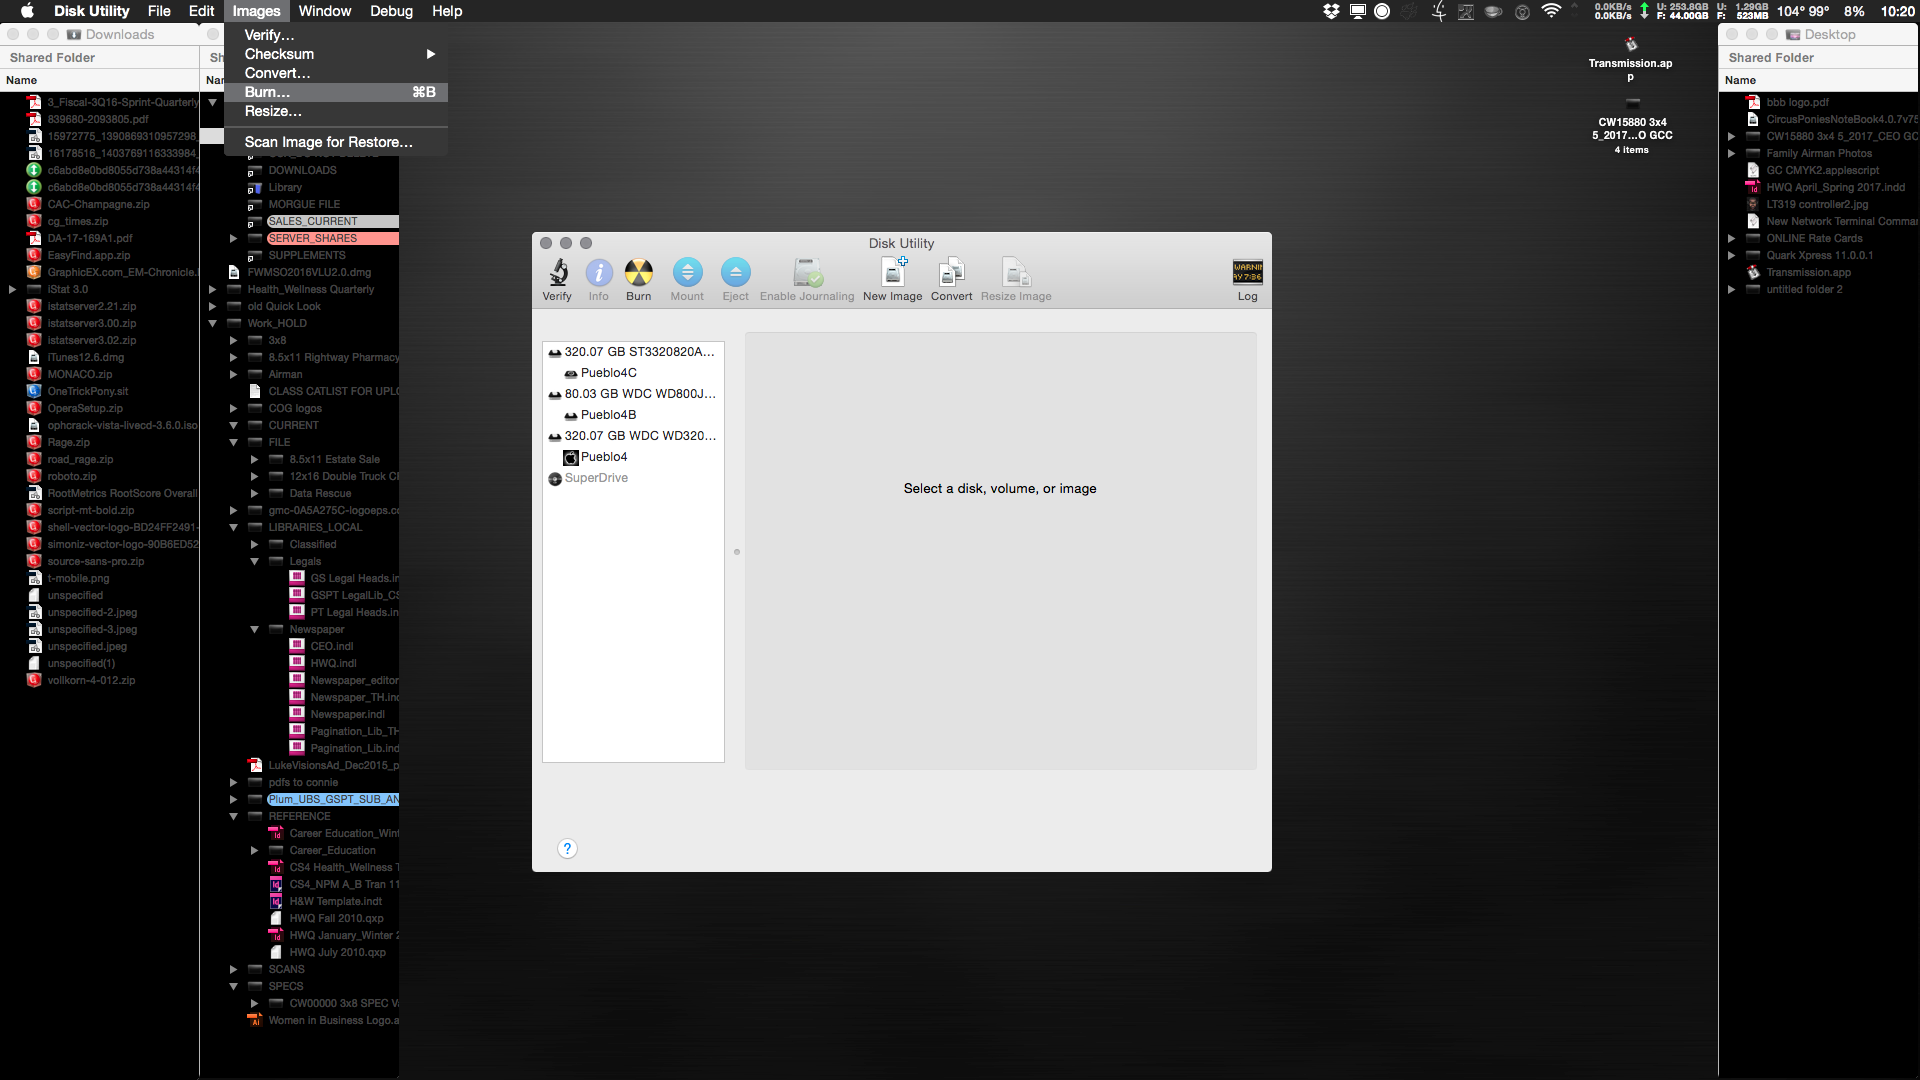
Task: Select the SuperDrive entry
Action: click(633, 478)
